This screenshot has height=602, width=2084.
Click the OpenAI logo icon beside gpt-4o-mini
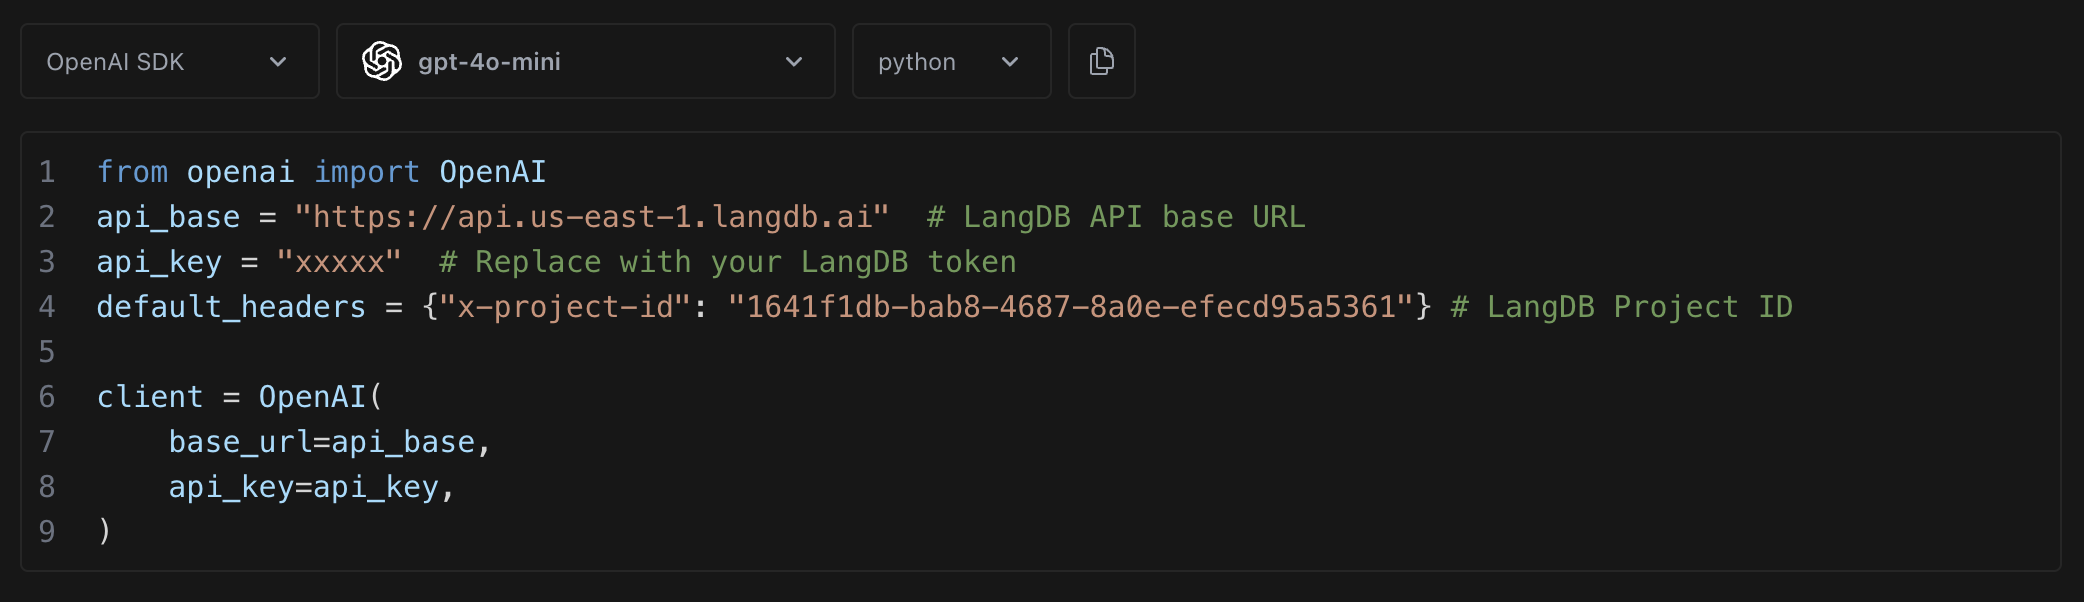(x=382, y=61)
